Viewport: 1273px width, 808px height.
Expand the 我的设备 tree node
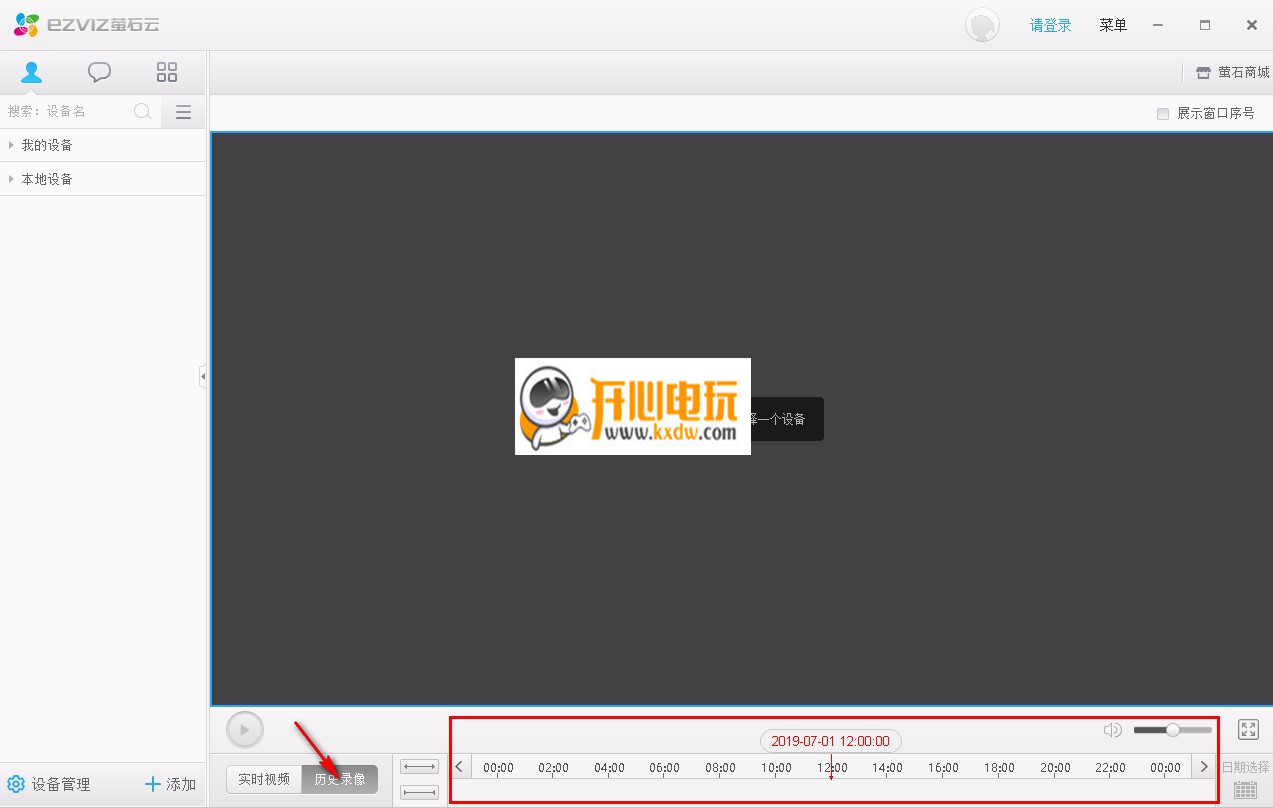click(x=11, y=145)
